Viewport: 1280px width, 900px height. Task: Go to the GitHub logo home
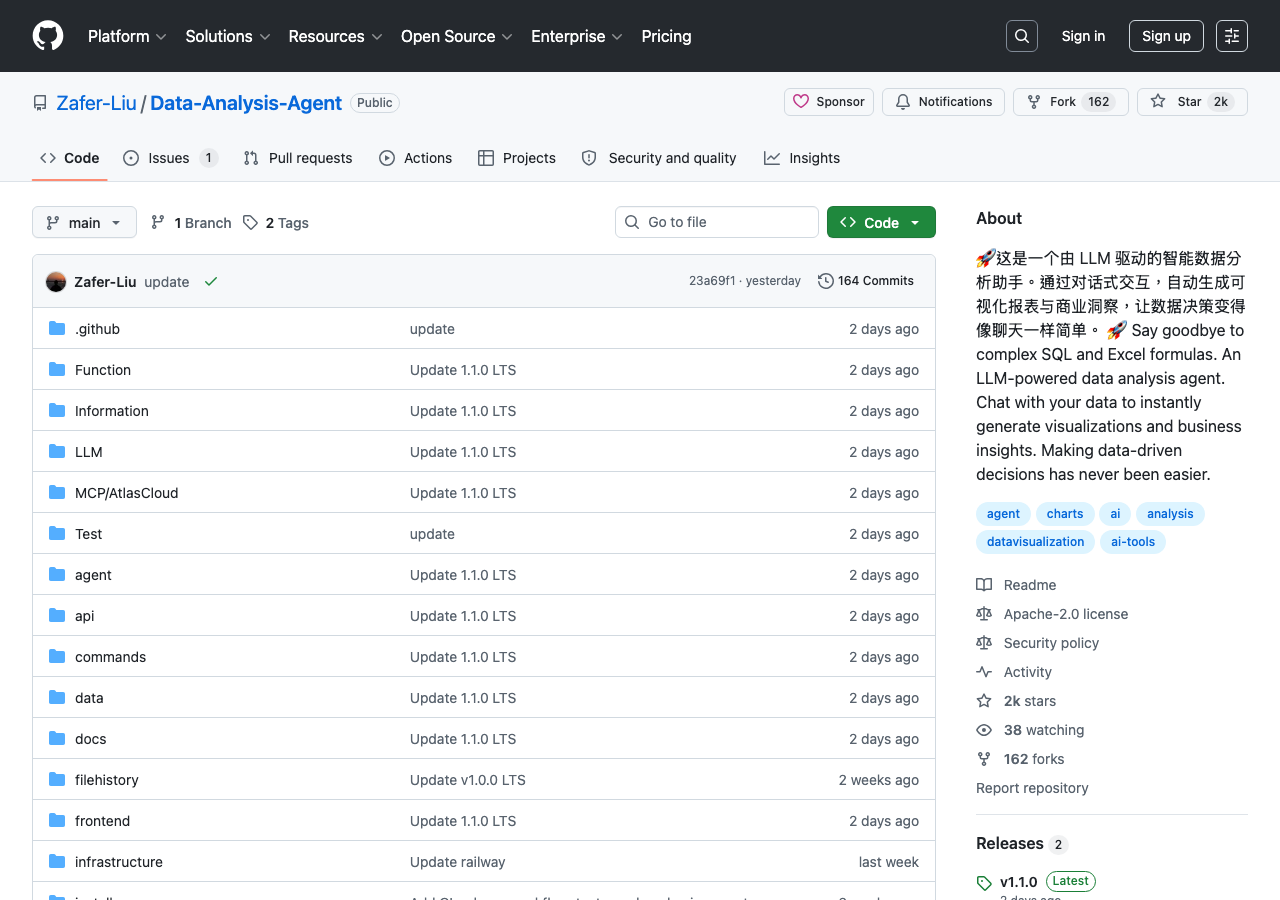coord(48,36)
